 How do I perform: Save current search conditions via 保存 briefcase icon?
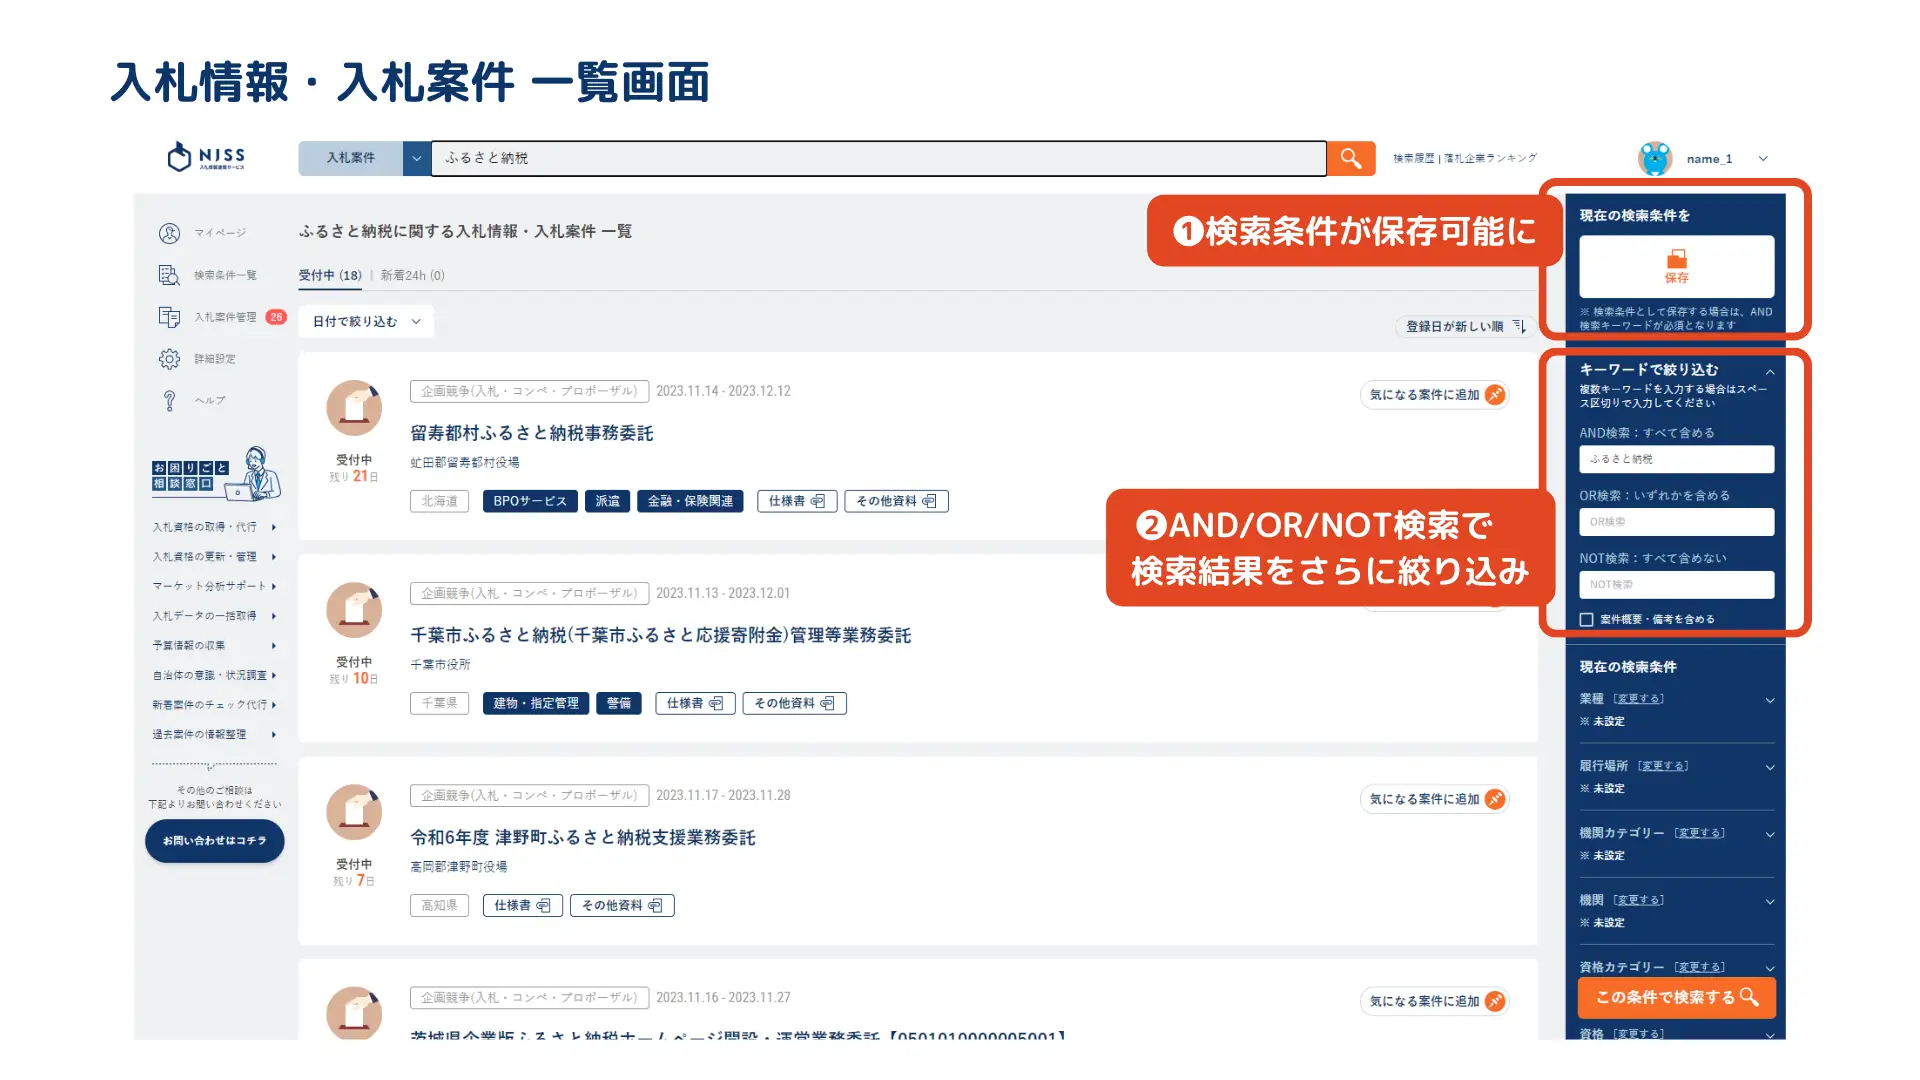coord(1676,266)
